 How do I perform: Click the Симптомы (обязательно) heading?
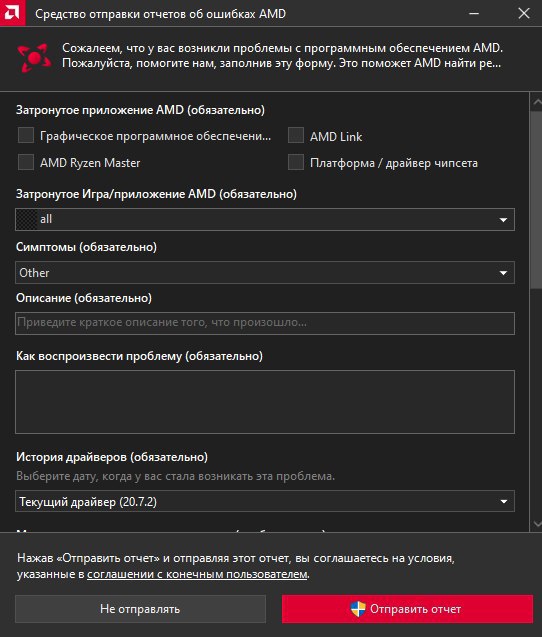point(86,247)
